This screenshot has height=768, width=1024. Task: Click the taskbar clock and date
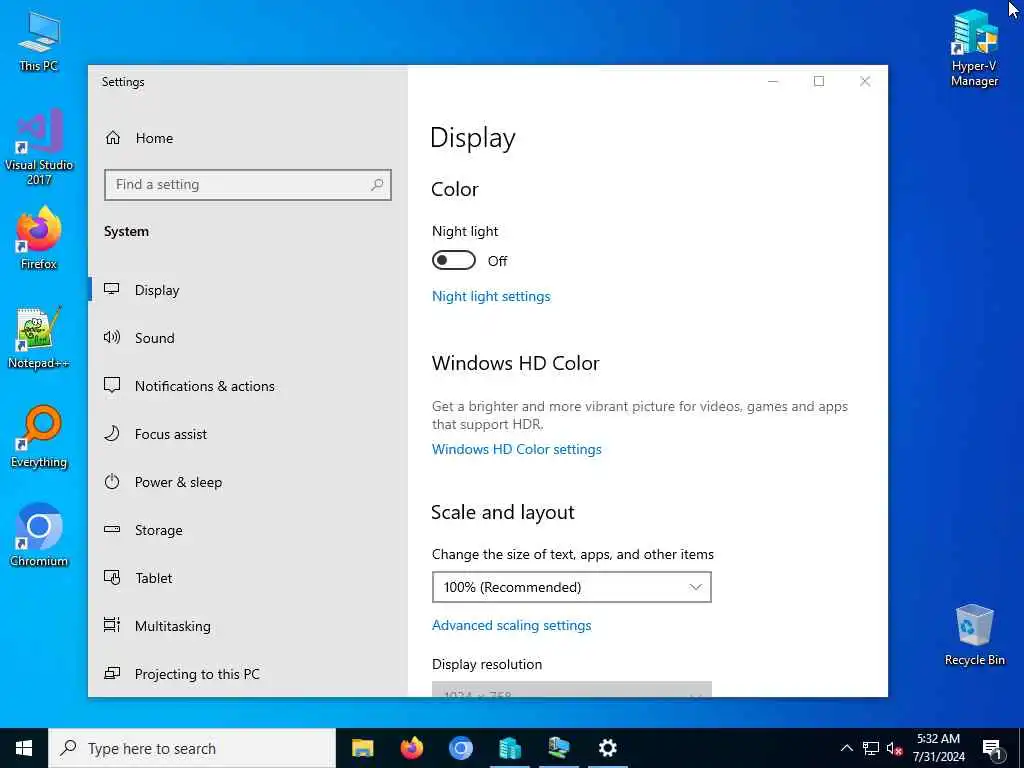[938, 748]
